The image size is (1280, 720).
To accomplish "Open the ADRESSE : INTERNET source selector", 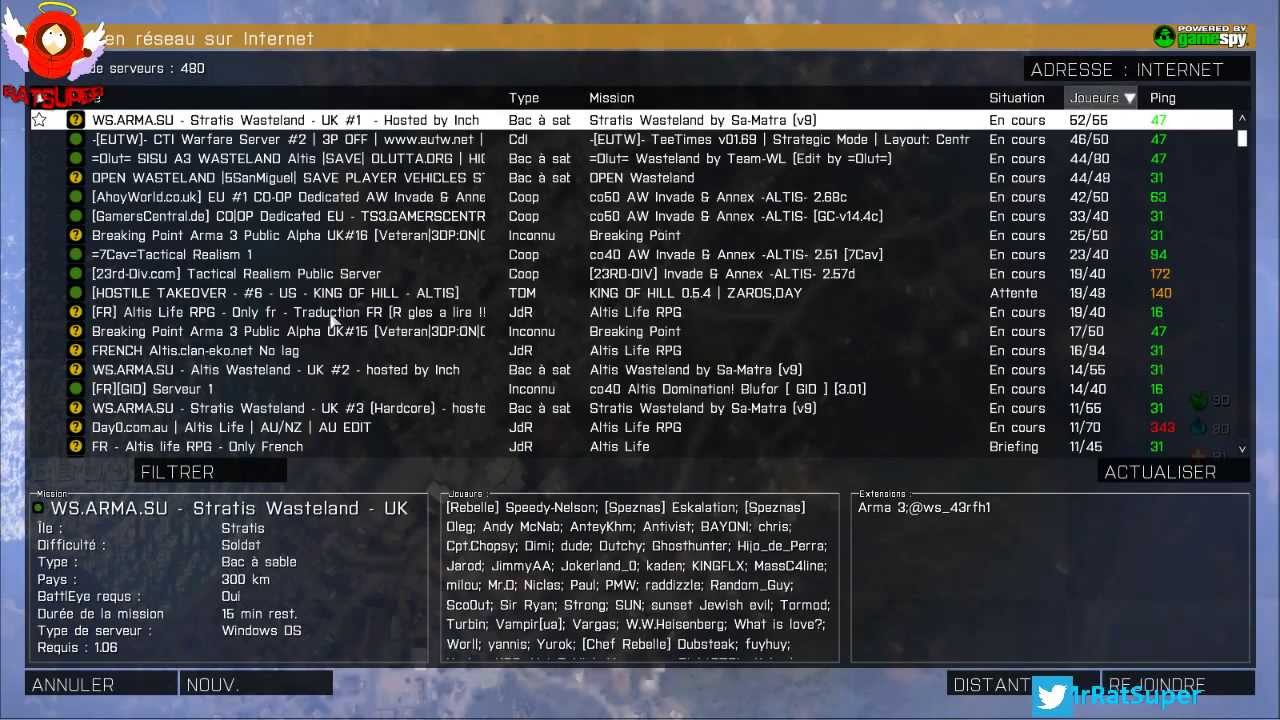I will 1137,70.
